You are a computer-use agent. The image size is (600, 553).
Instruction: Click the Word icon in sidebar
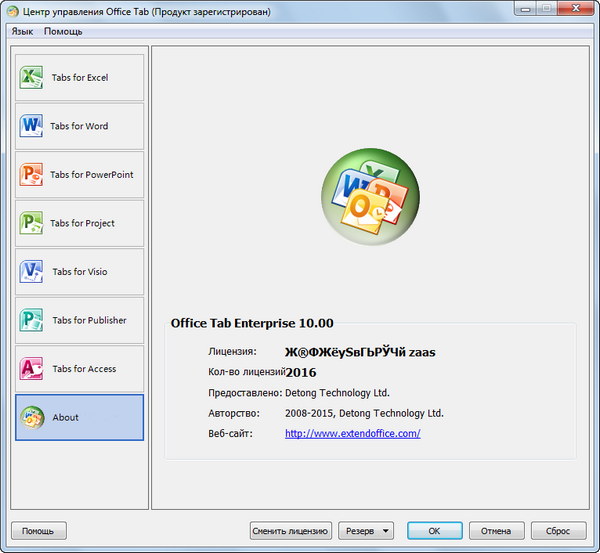point(31,127)
